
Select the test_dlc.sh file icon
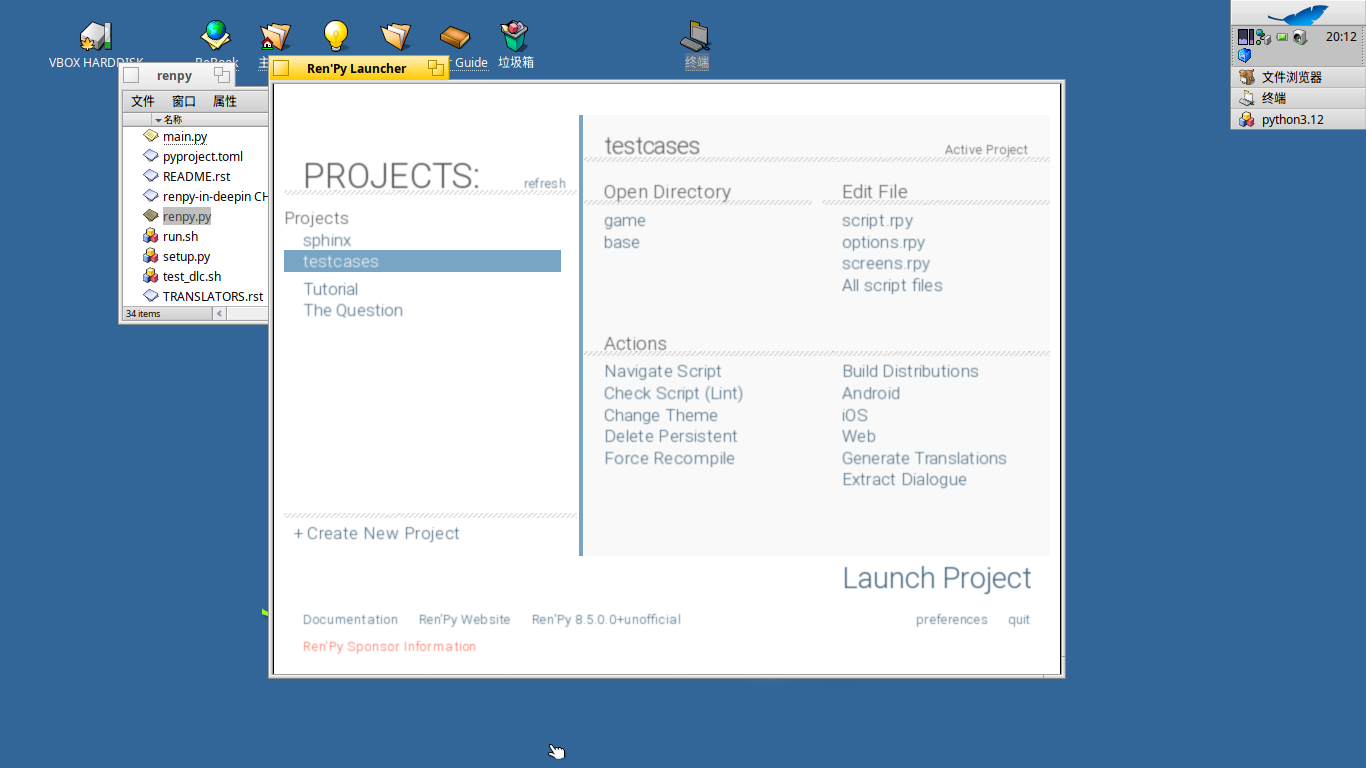(x=151, y=277)
